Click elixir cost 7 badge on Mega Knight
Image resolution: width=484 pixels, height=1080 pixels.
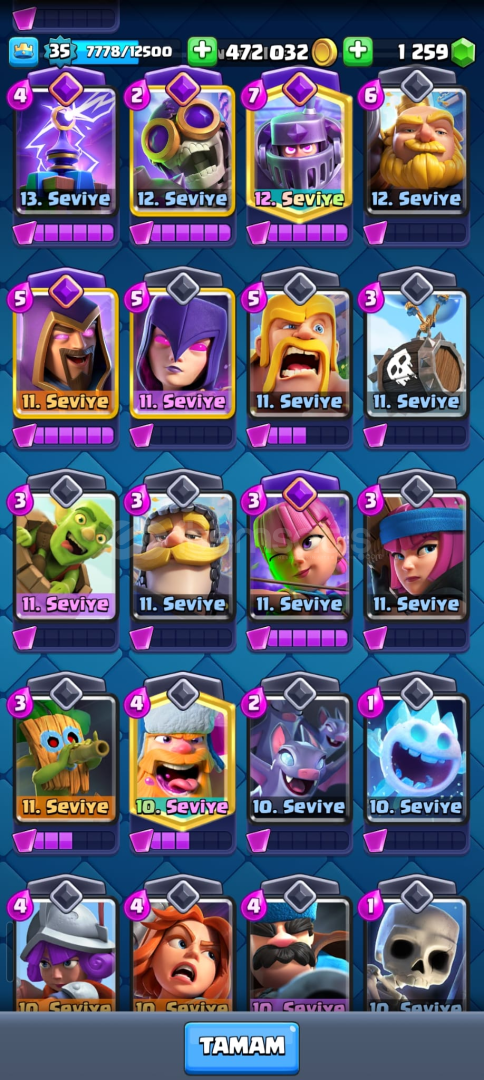click(254, 96)
